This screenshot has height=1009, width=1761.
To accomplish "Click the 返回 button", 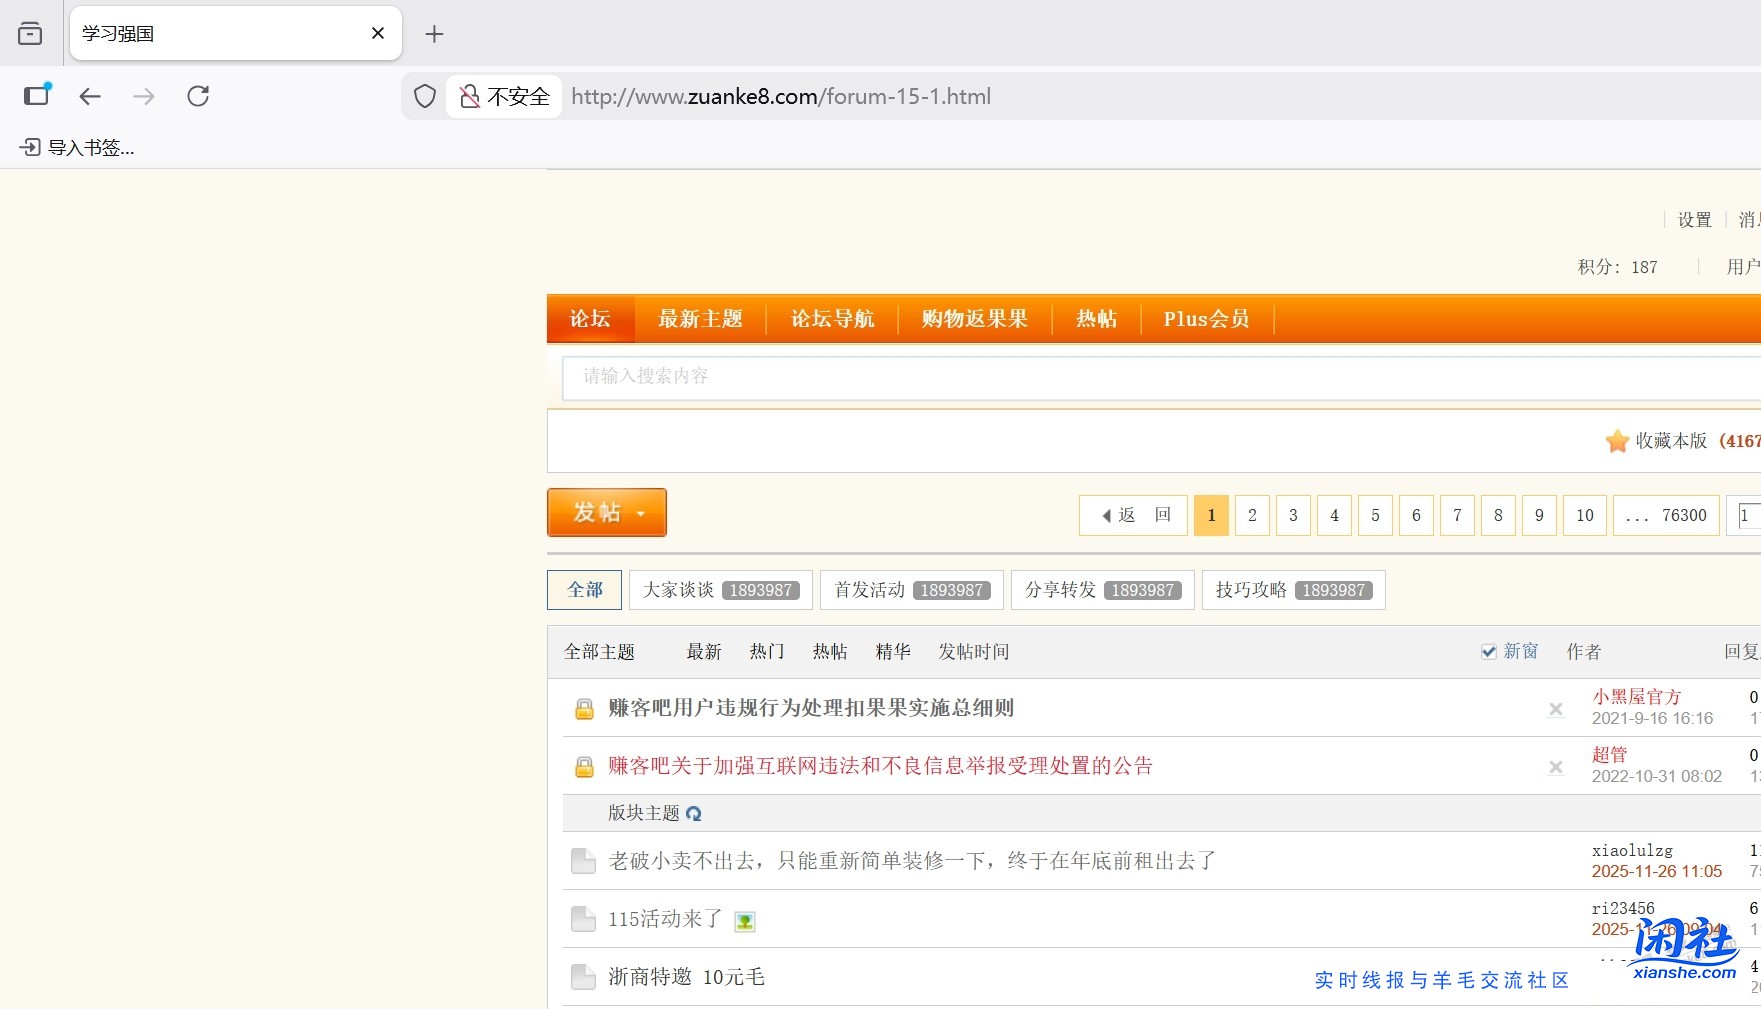I will click(1133, 515).
